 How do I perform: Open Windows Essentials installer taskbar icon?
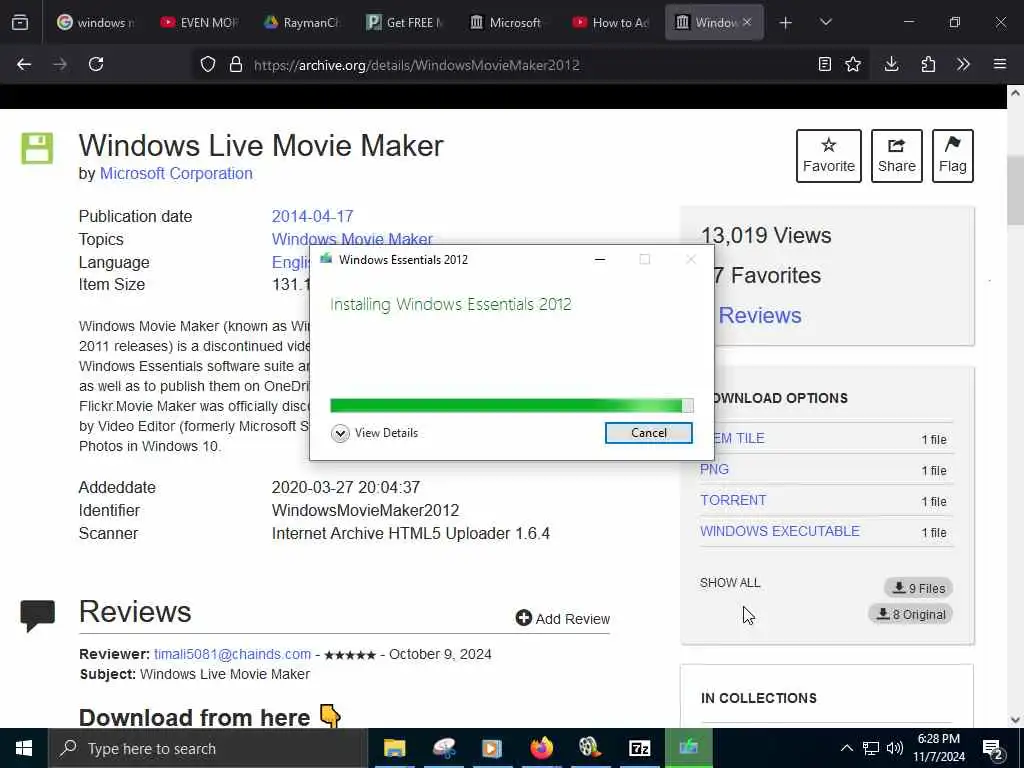688,748
